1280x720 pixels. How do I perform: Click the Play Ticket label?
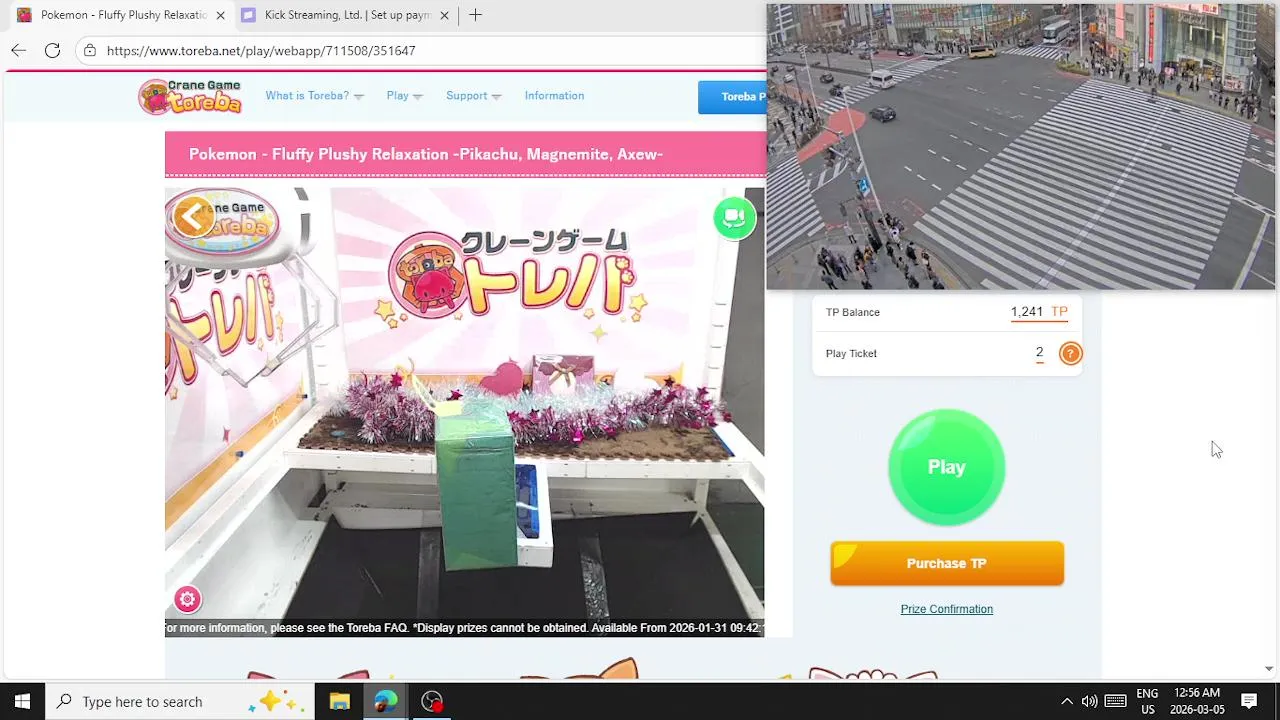[851, 353]
